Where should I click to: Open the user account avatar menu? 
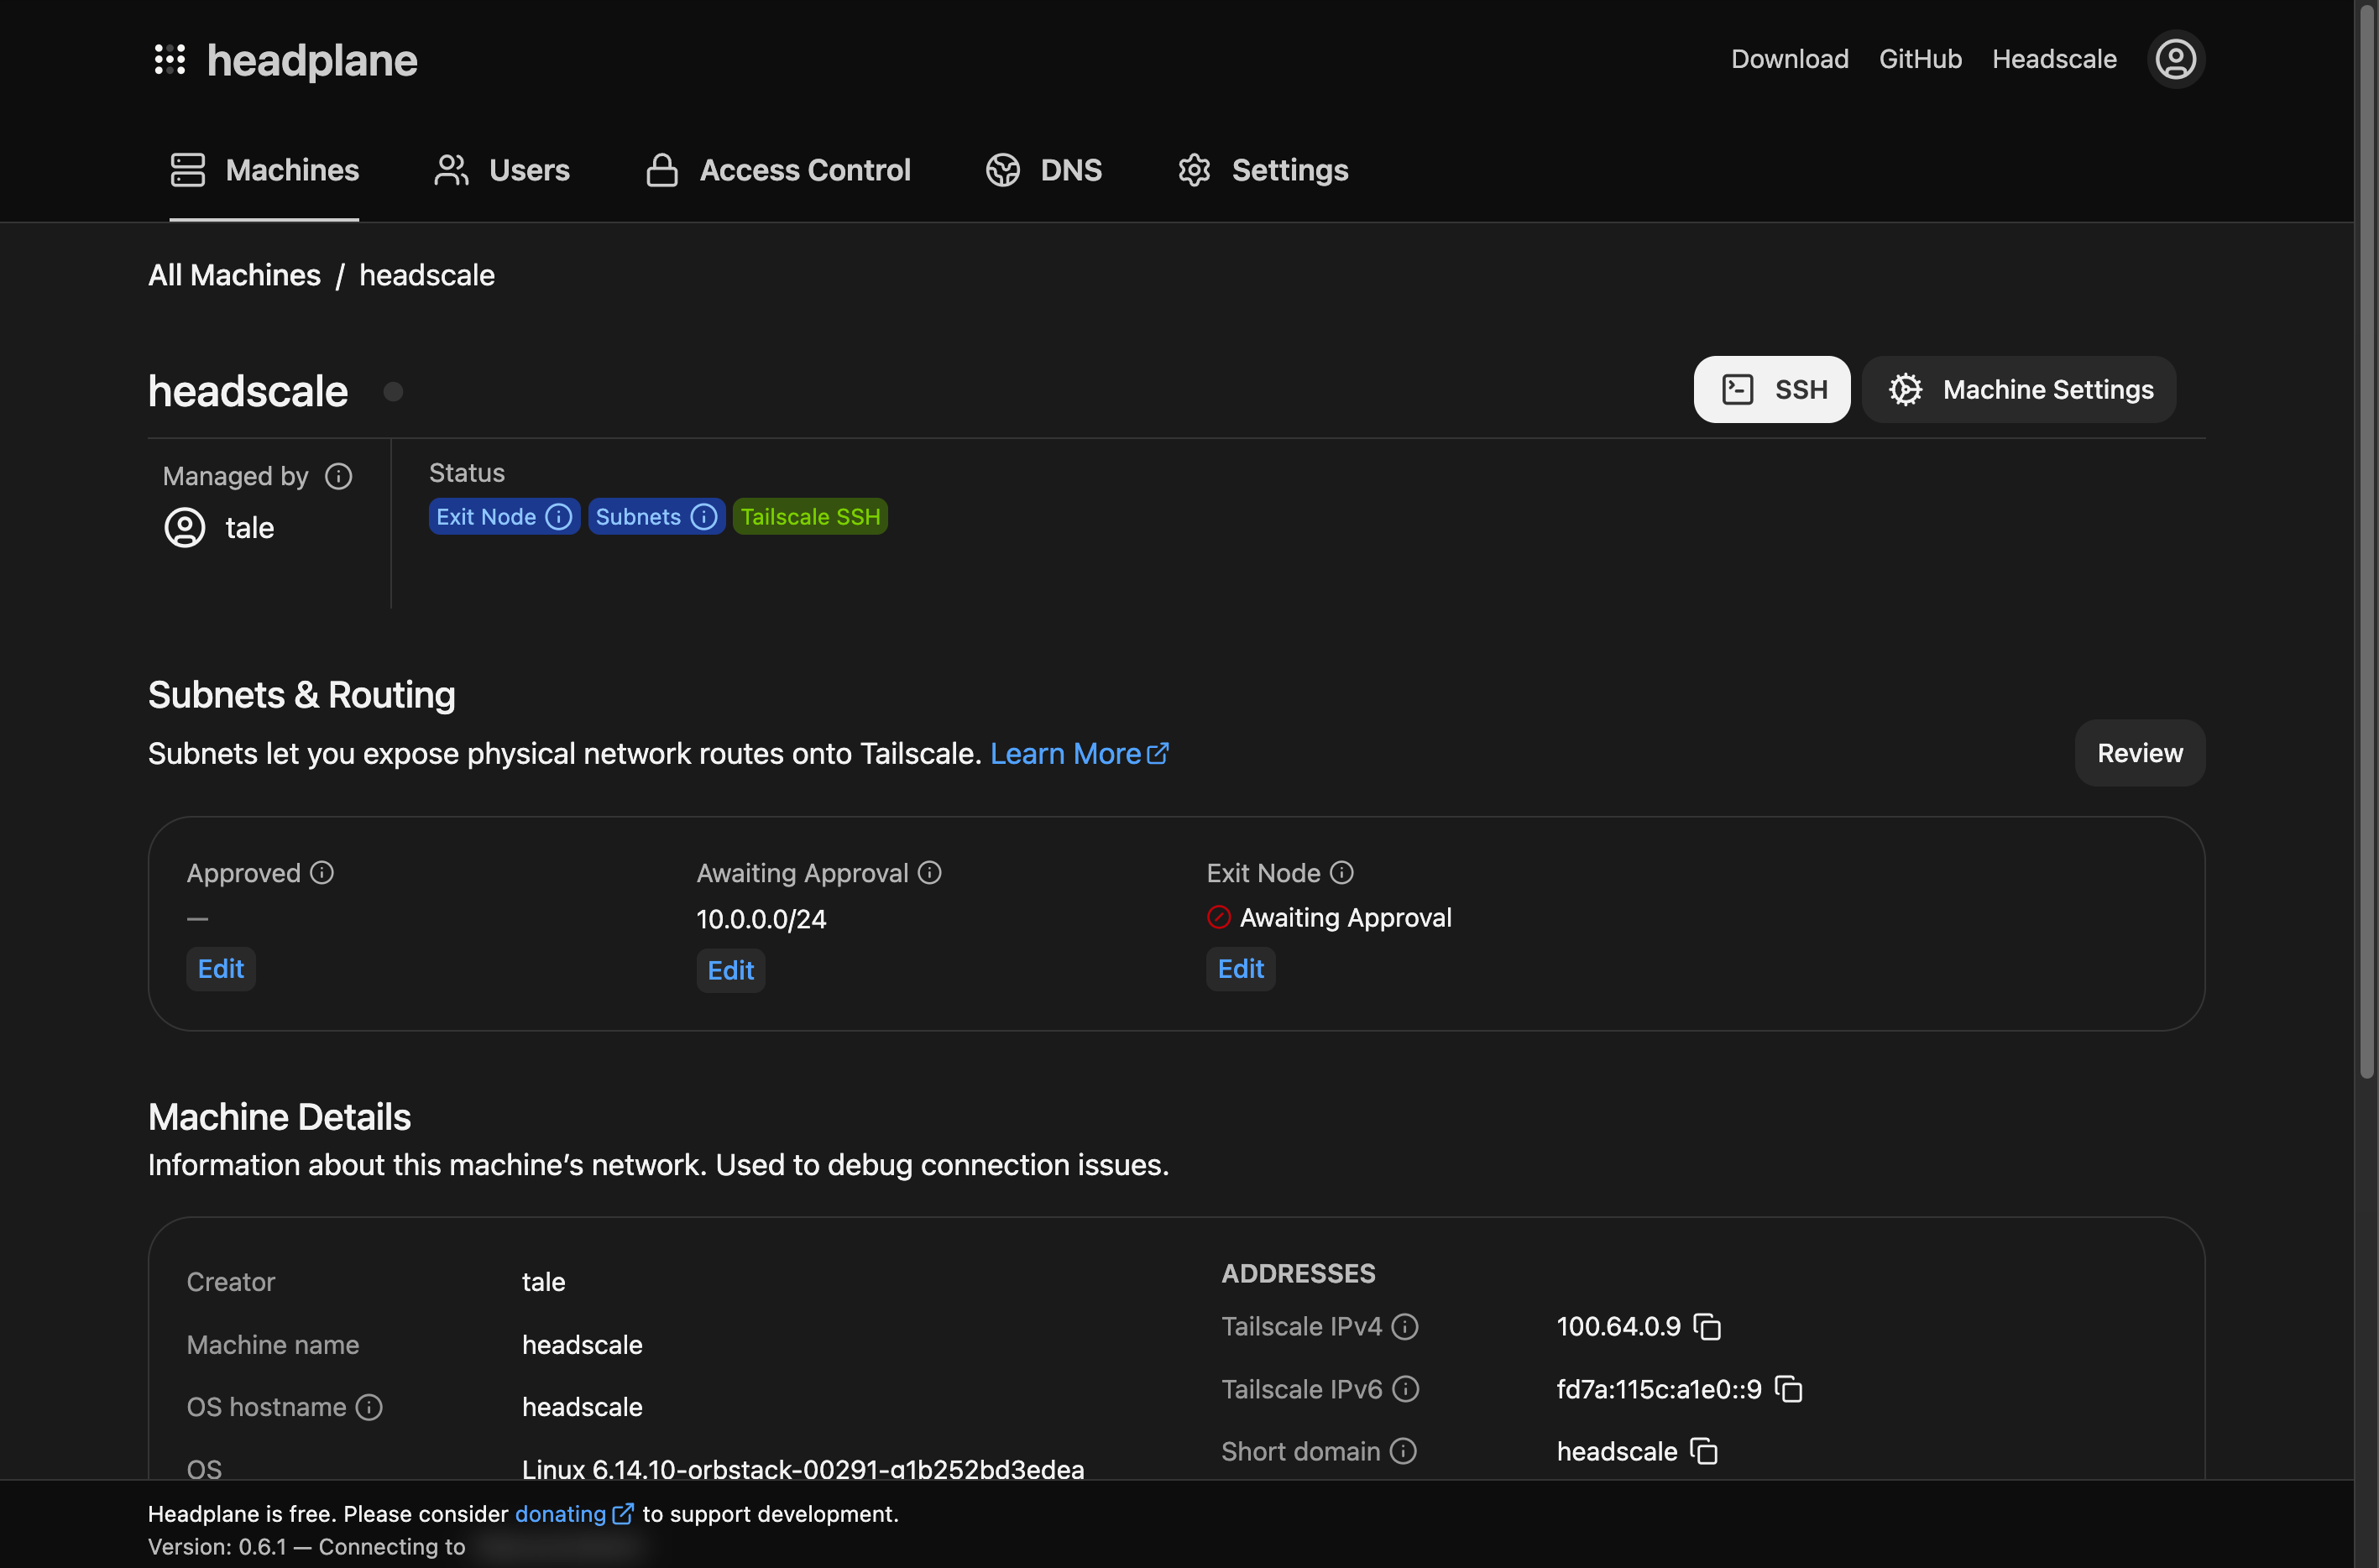point(2175,59)
